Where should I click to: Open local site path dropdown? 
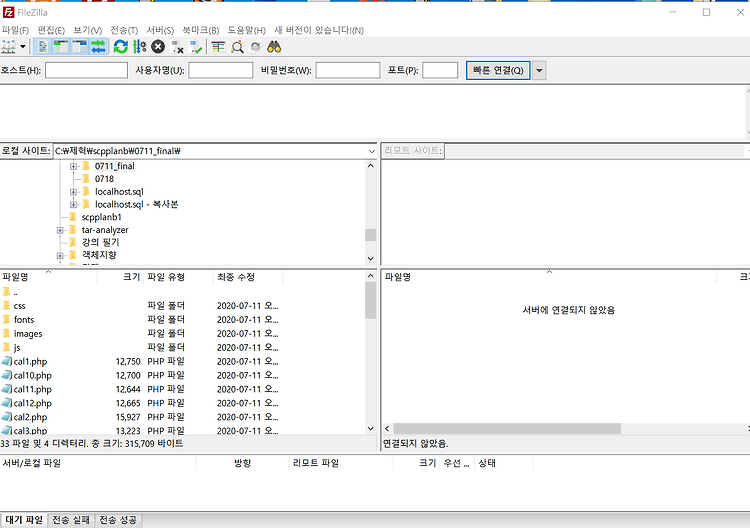(372, 151)
